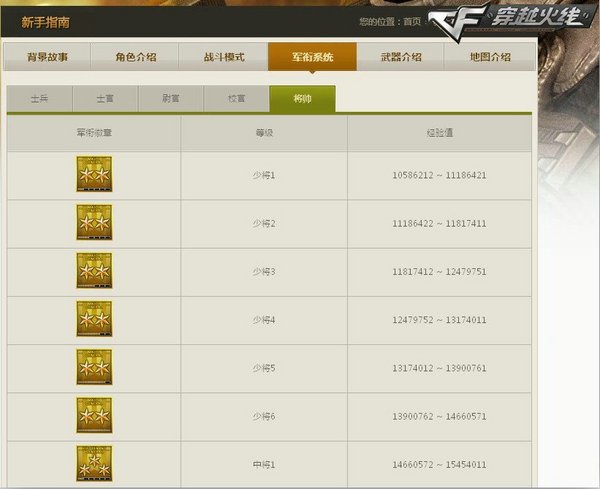The height and width of the screenshot is (489, 600).
Task: Select the 将帅 rank sub-tab
Action: (303, 99)
